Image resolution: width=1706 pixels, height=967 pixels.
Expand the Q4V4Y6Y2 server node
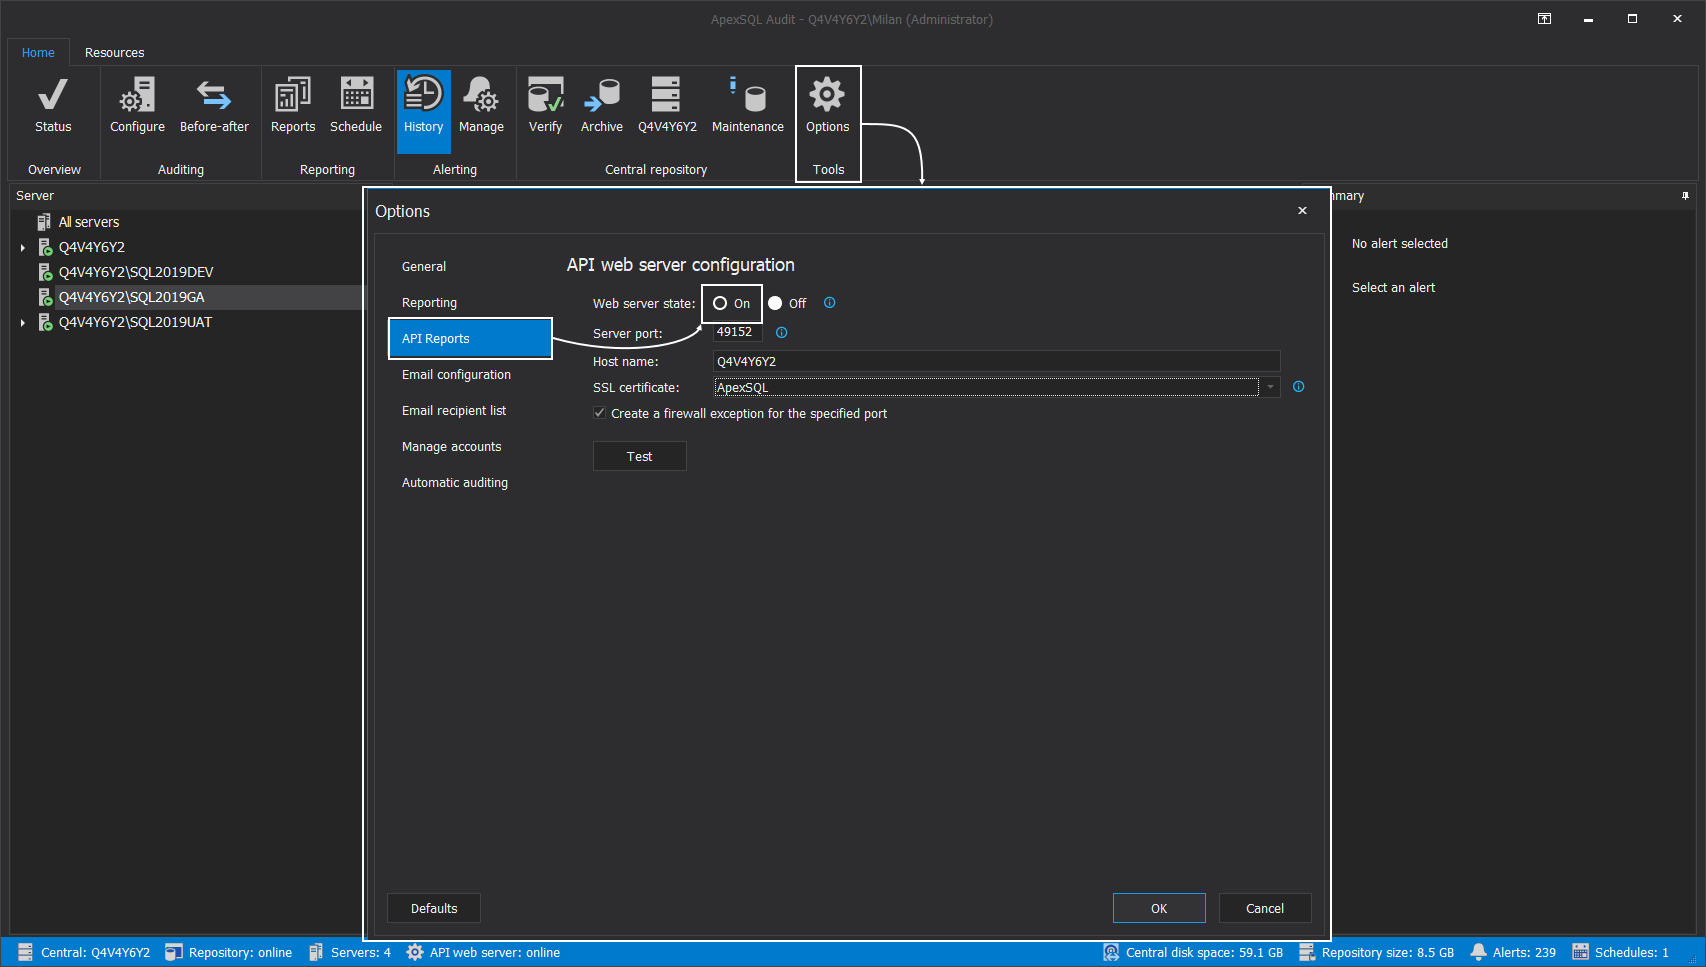23,247
